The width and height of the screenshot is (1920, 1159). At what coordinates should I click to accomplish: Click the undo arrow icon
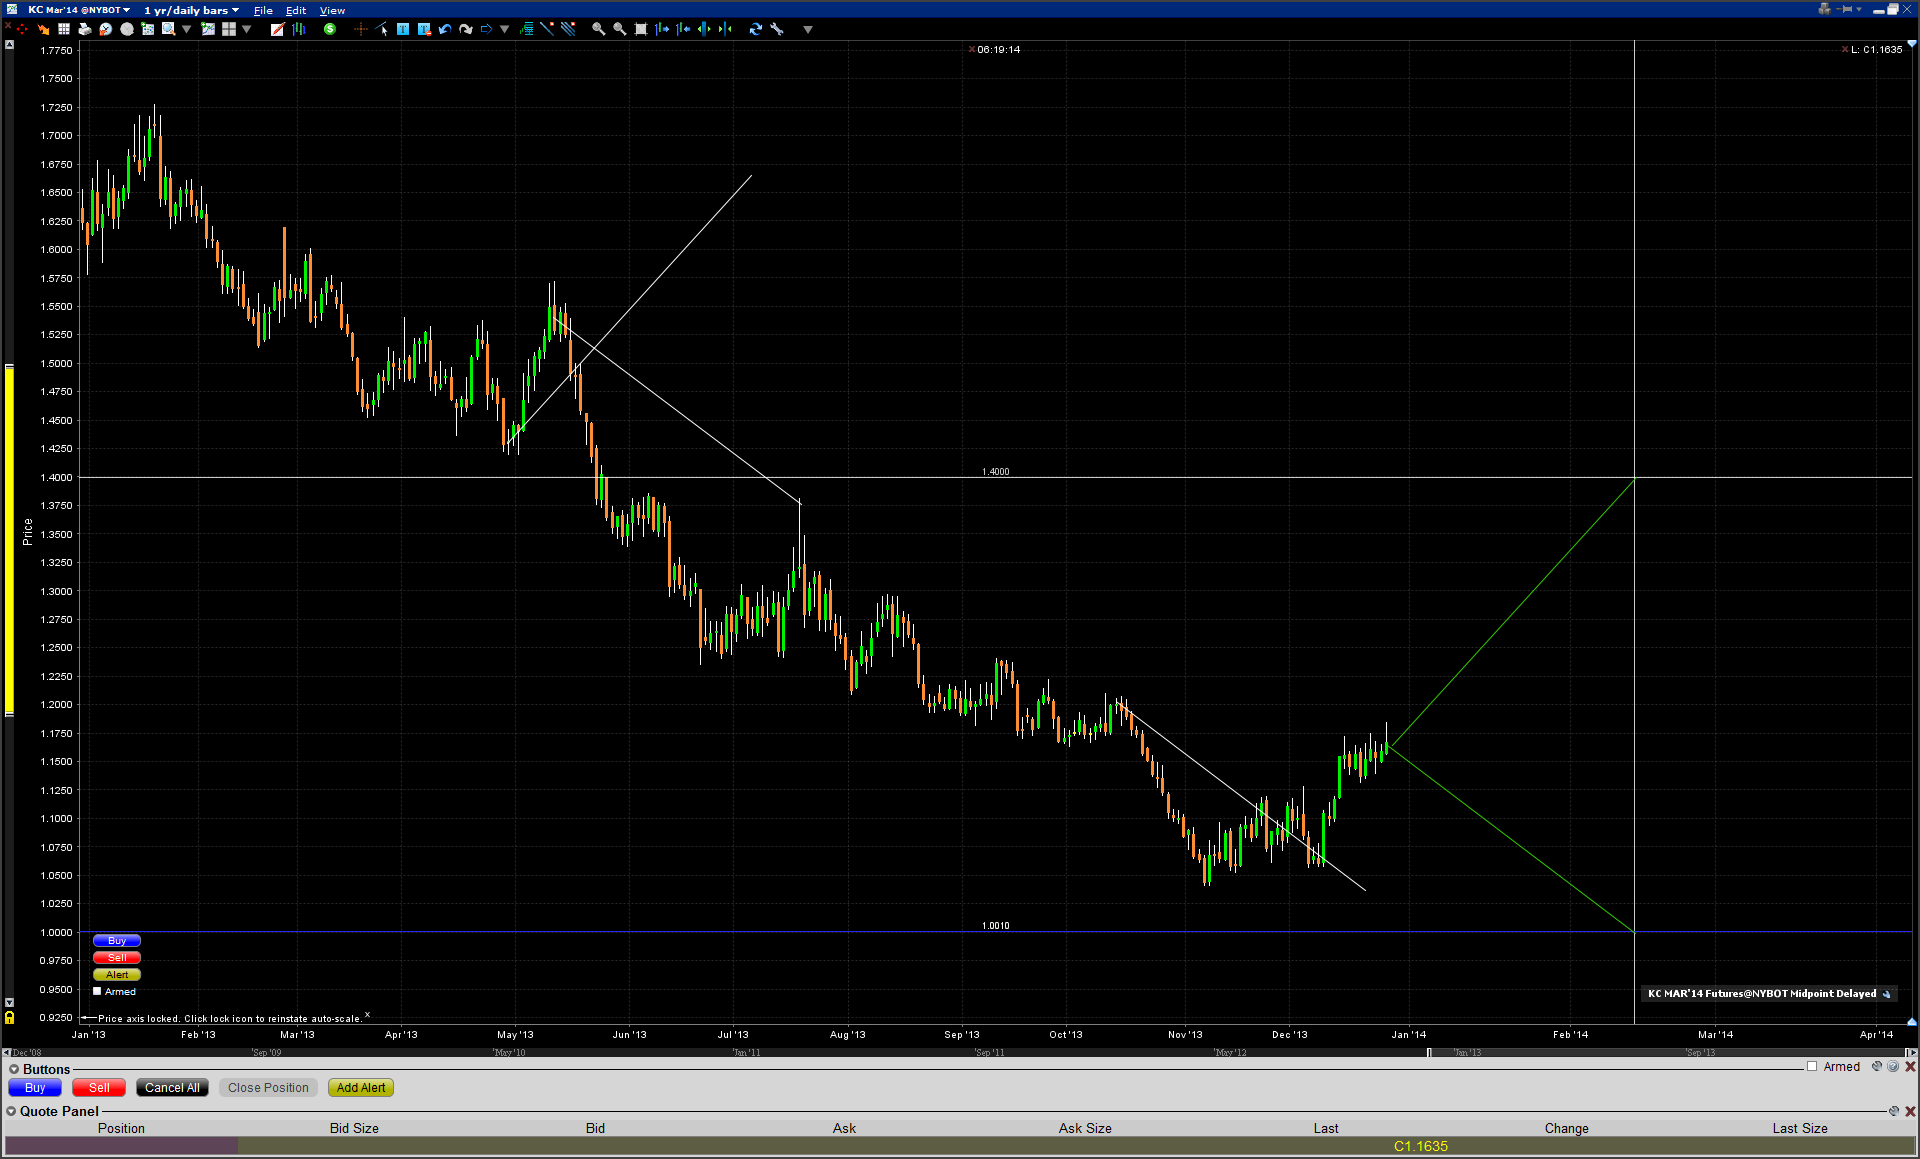coord(445,29)
